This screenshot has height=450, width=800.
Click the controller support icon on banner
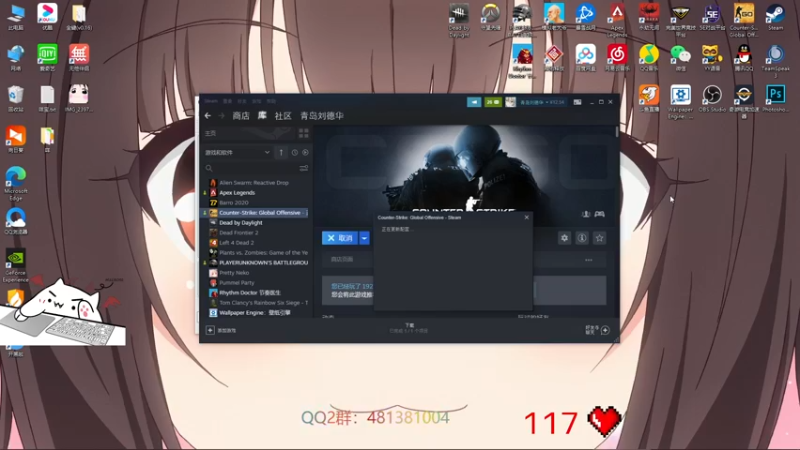599,214
